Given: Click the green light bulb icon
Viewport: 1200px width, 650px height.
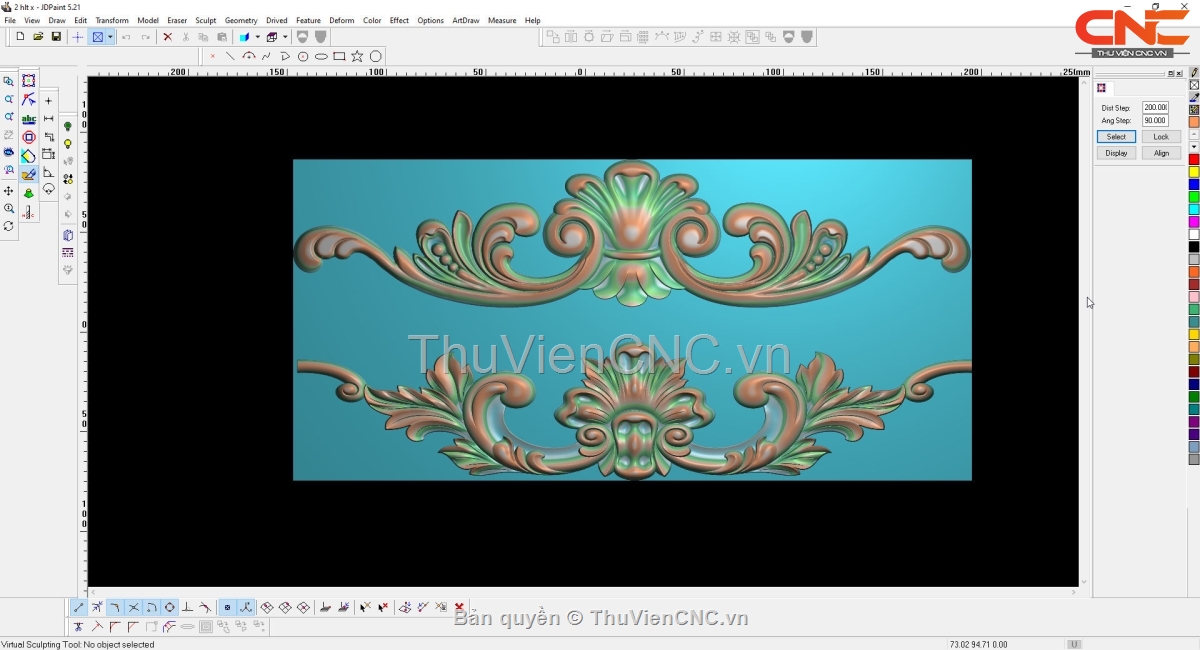Looking at the screenshot, I should tap(68, 126).
